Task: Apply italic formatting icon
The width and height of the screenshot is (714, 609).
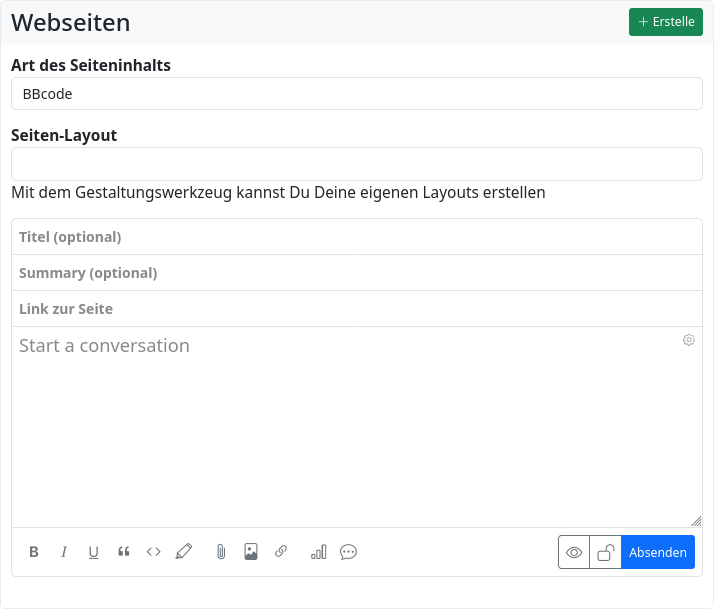Action: [x=64, y=552]
